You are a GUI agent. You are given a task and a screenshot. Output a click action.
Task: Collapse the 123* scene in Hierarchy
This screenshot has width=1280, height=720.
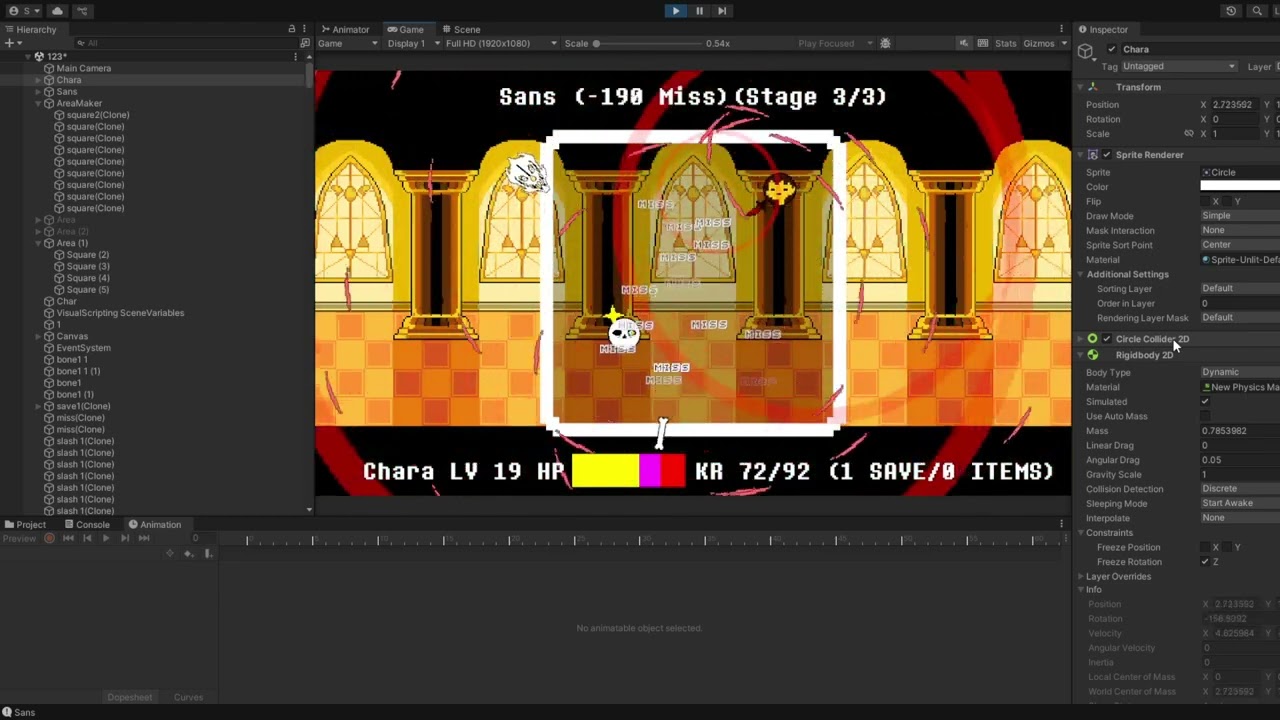tap(26, 56)
